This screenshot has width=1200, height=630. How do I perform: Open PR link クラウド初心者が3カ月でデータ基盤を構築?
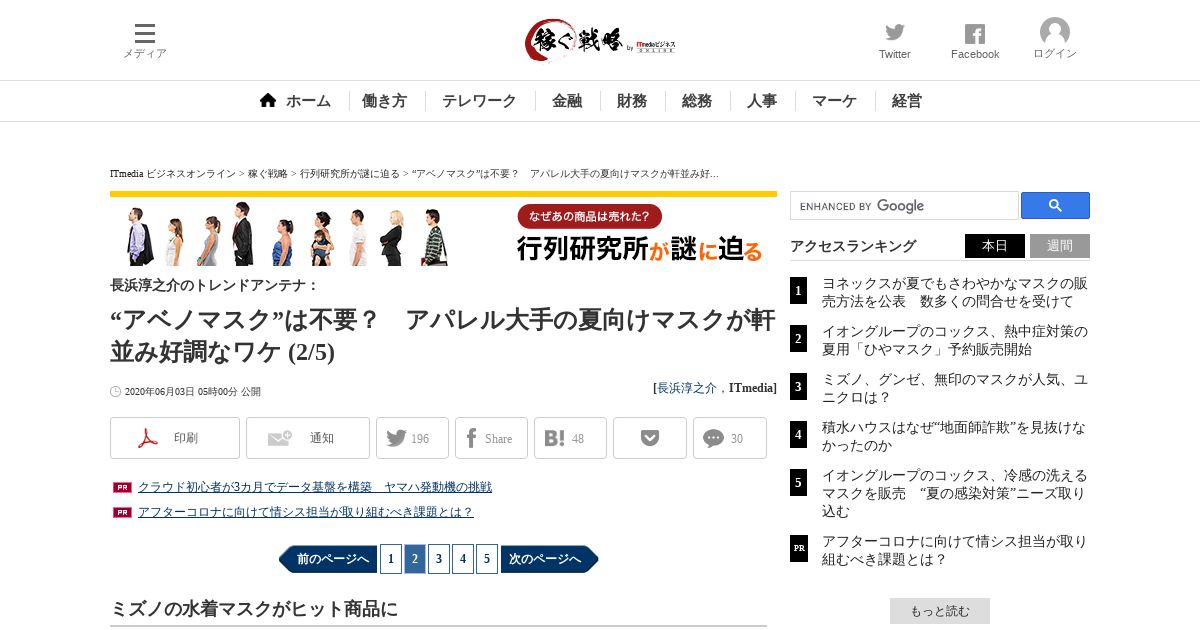pyautogui.click(x=315, y=487)
